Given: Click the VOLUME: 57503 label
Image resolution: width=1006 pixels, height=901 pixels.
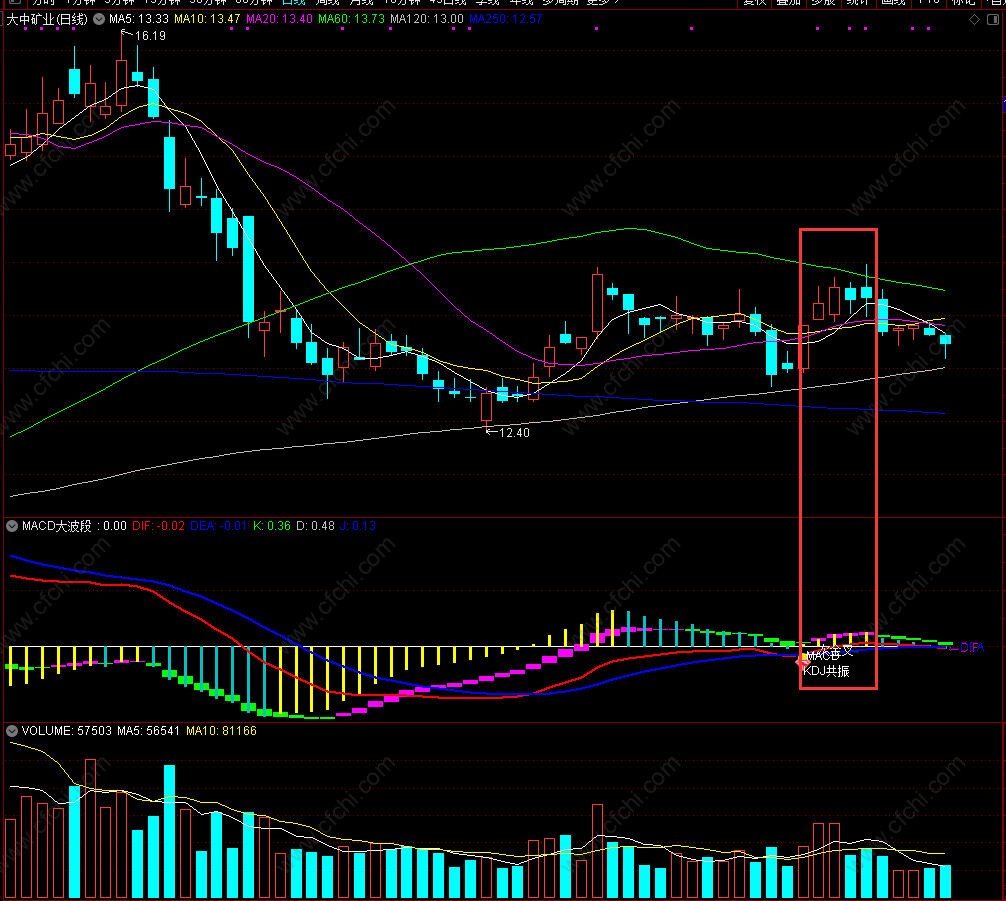Looking at the screenshot, I should (67, 731).
